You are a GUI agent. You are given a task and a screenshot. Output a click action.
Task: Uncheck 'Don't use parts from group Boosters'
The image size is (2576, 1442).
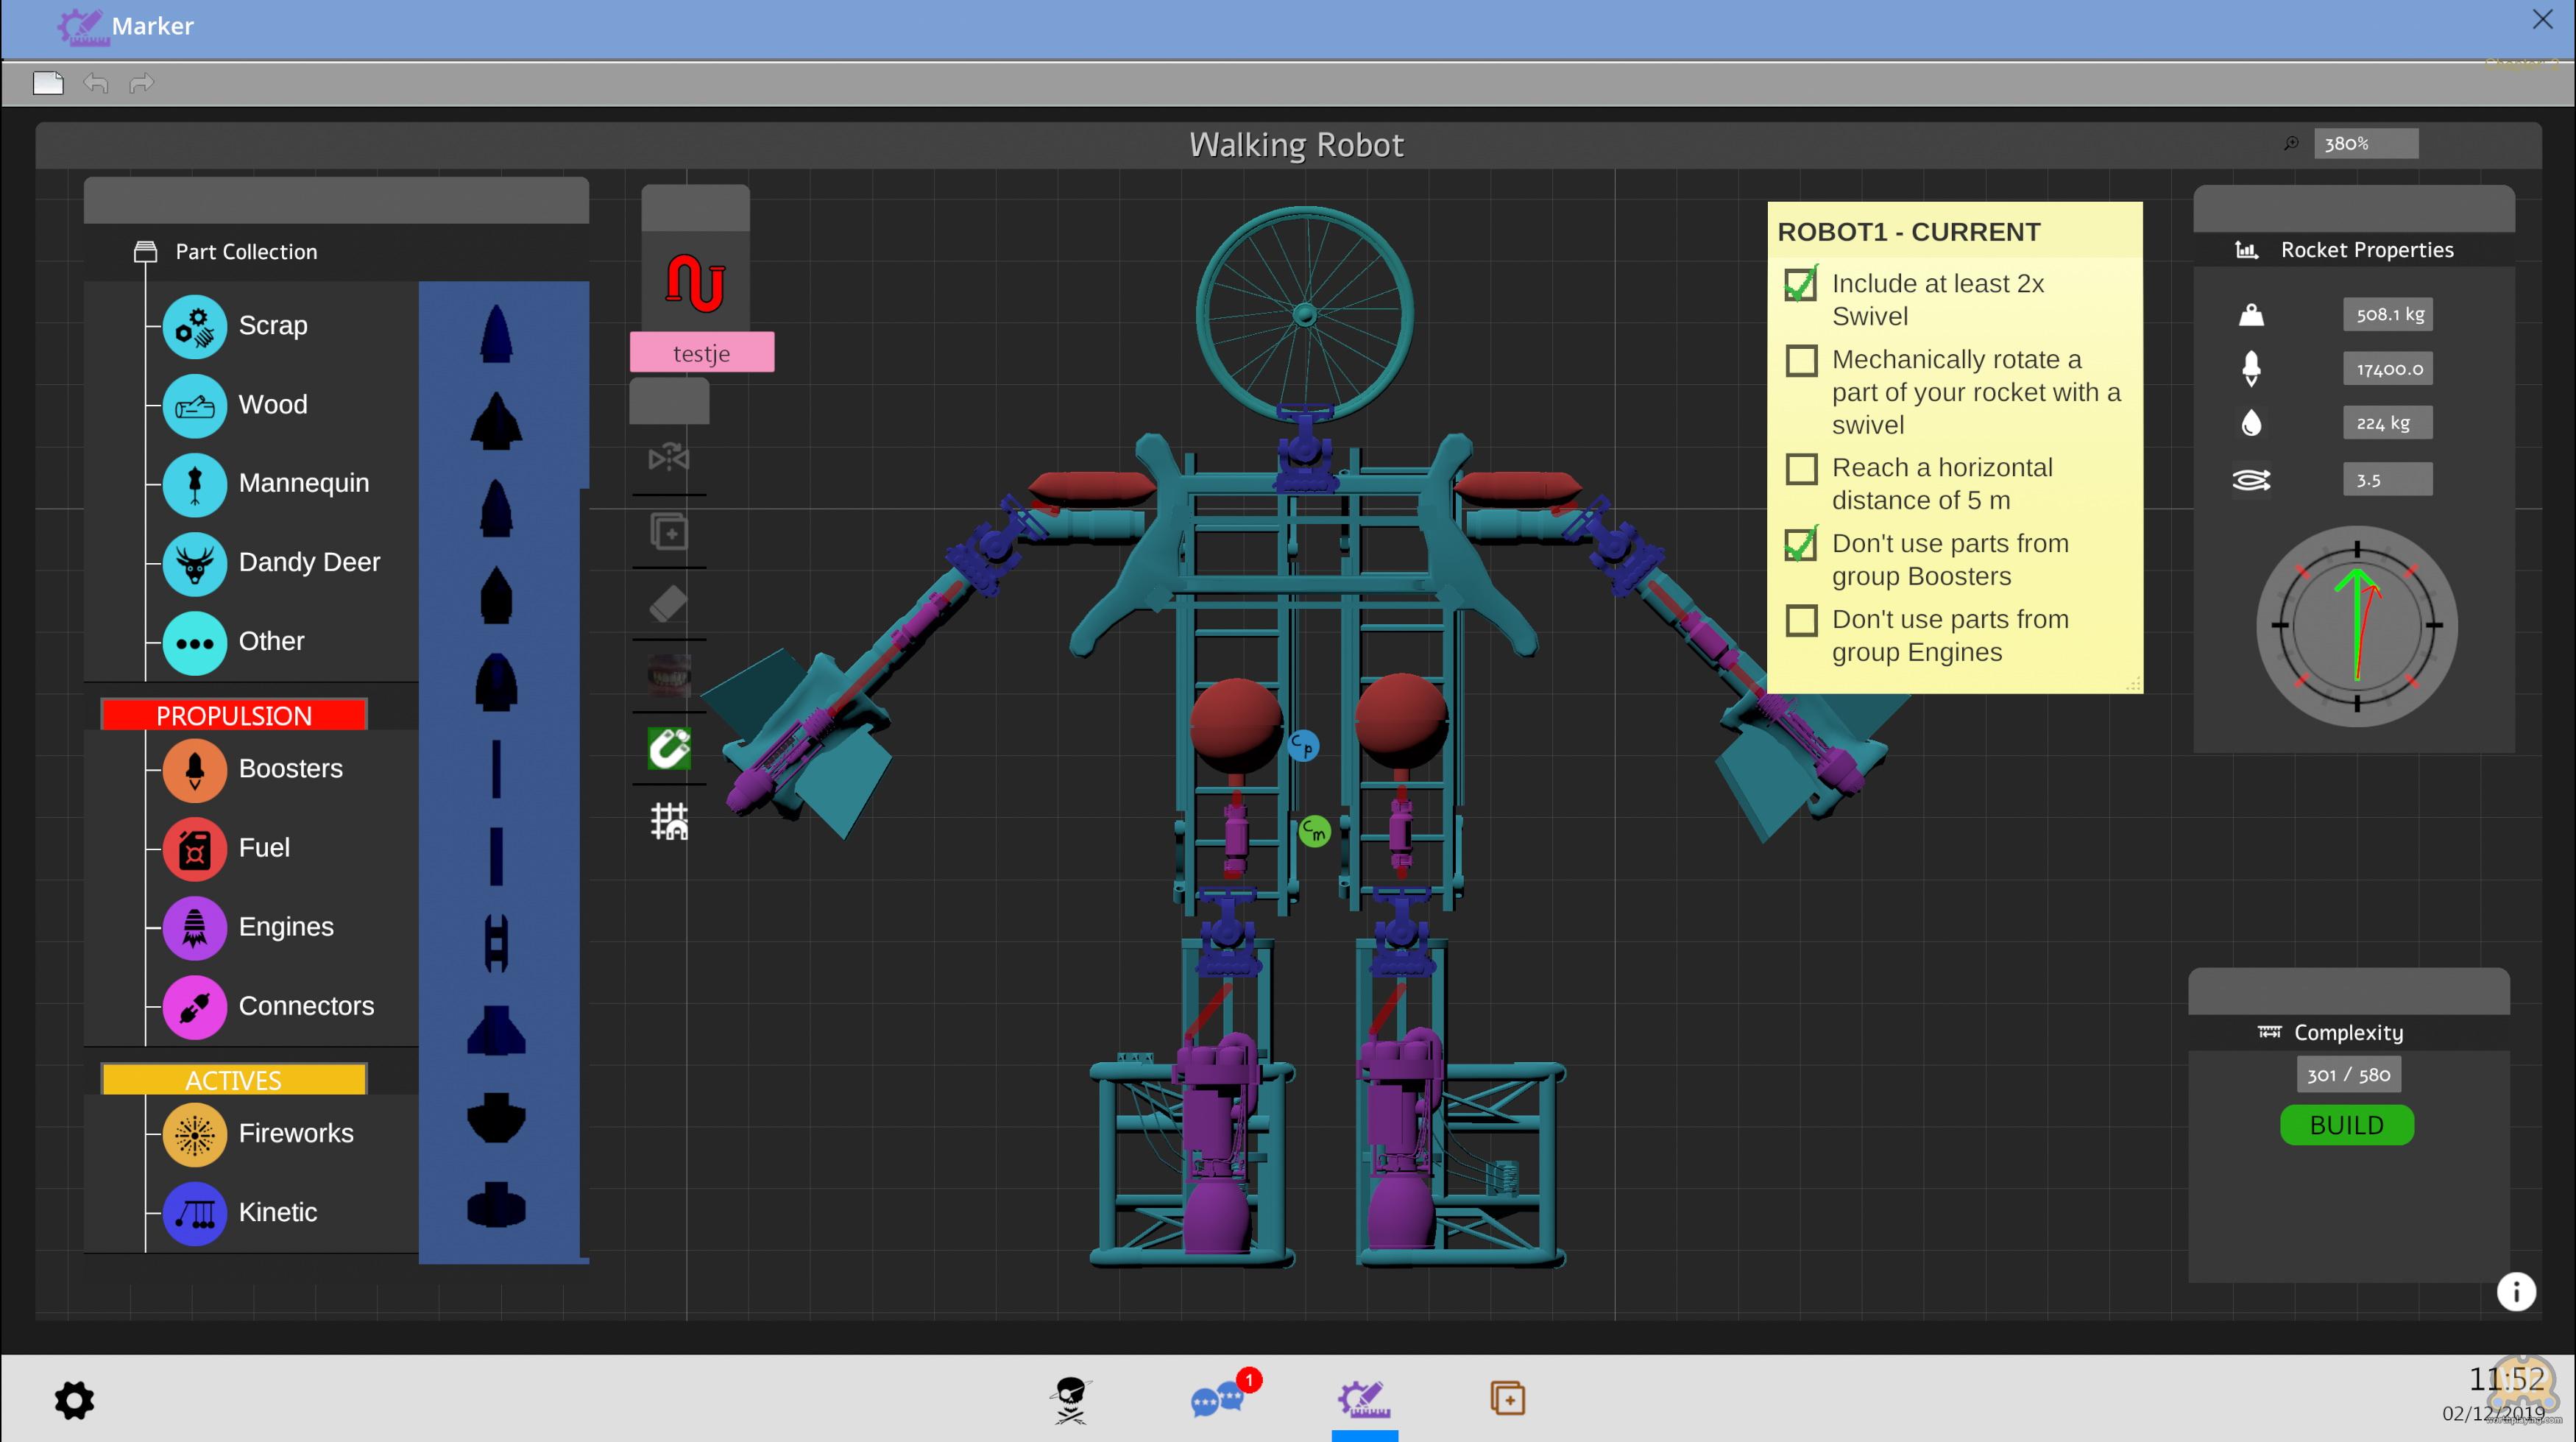[x=1801, y=545]
